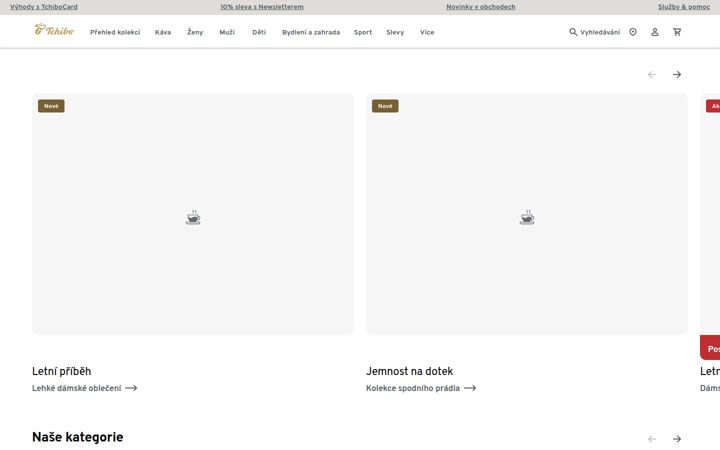The height and width of the screenshot is (450, 720).
Task: Open the Slevy menu
Action: pyautogui.click(x=395, y=32)
